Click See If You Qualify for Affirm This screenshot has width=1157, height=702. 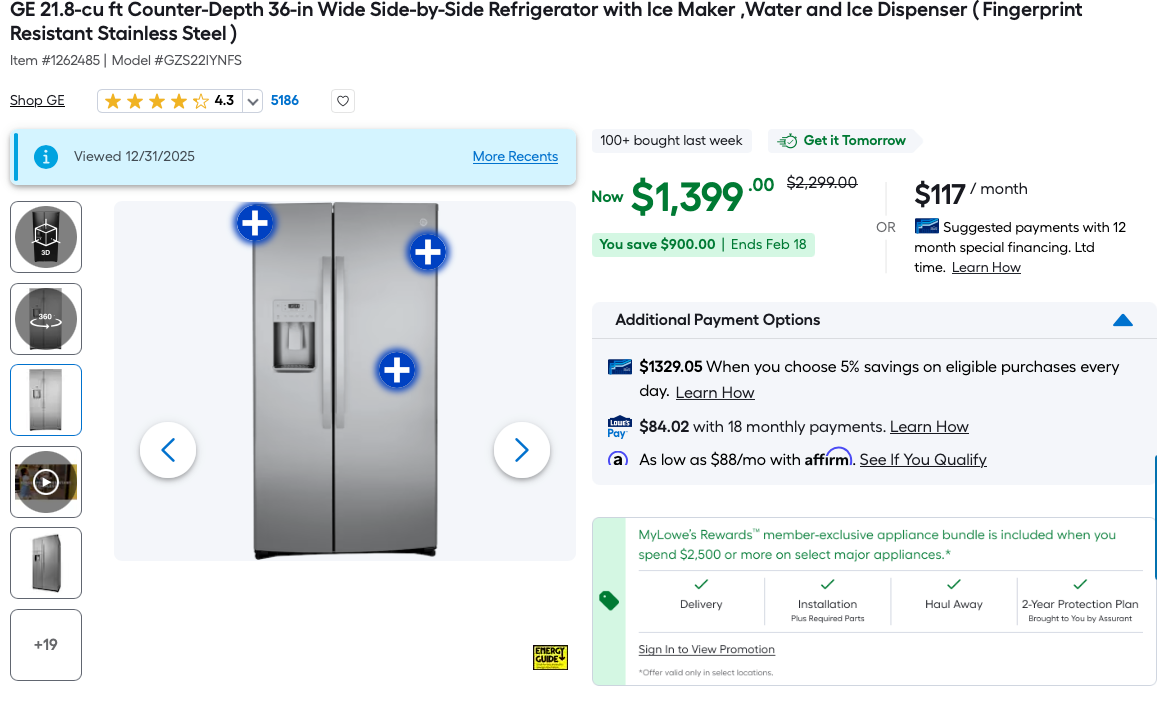click(922, 459)
